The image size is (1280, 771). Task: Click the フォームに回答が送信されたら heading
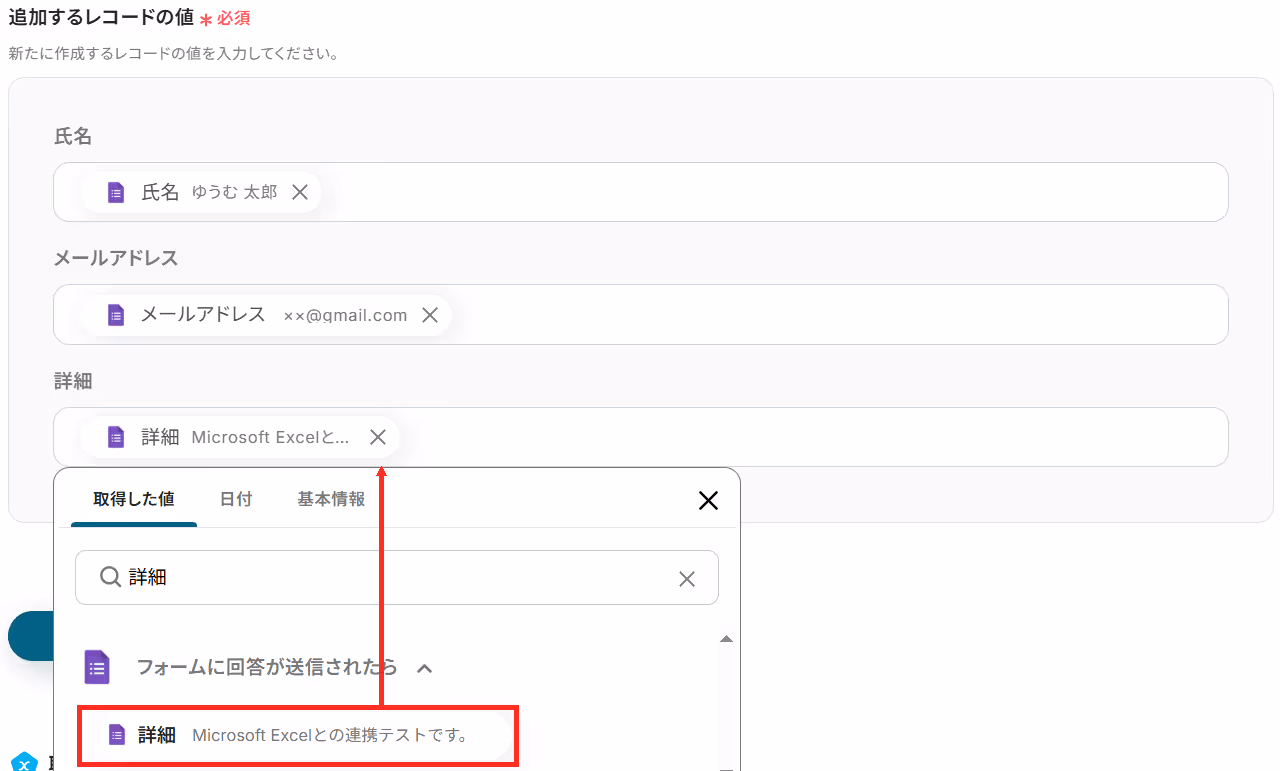click(x=267, y=667)
